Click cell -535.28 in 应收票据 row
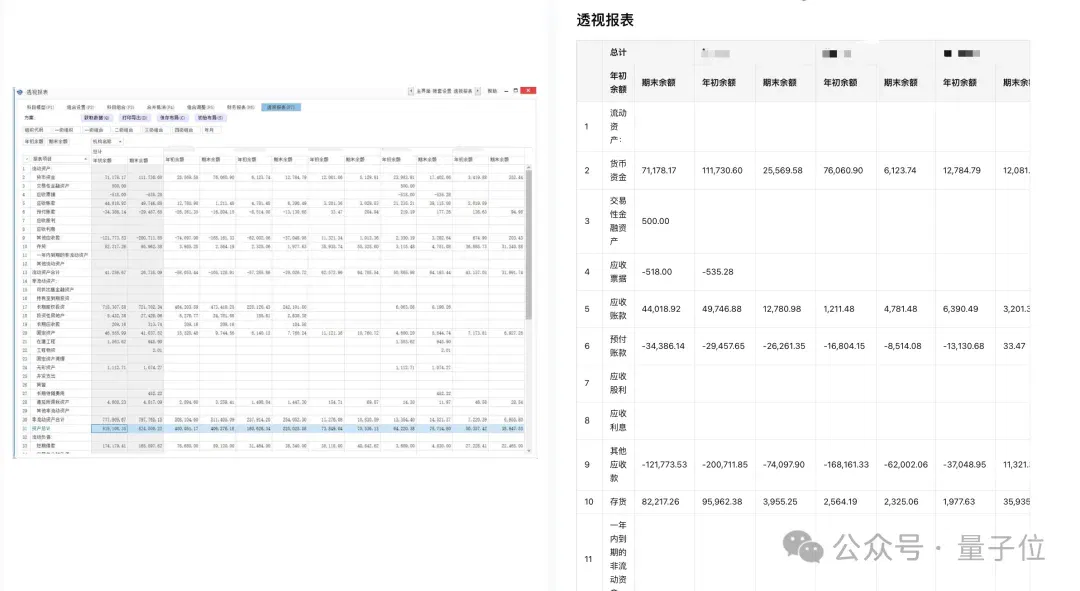Viewport: 1080px width, 591px height. [x=718, y=272]
